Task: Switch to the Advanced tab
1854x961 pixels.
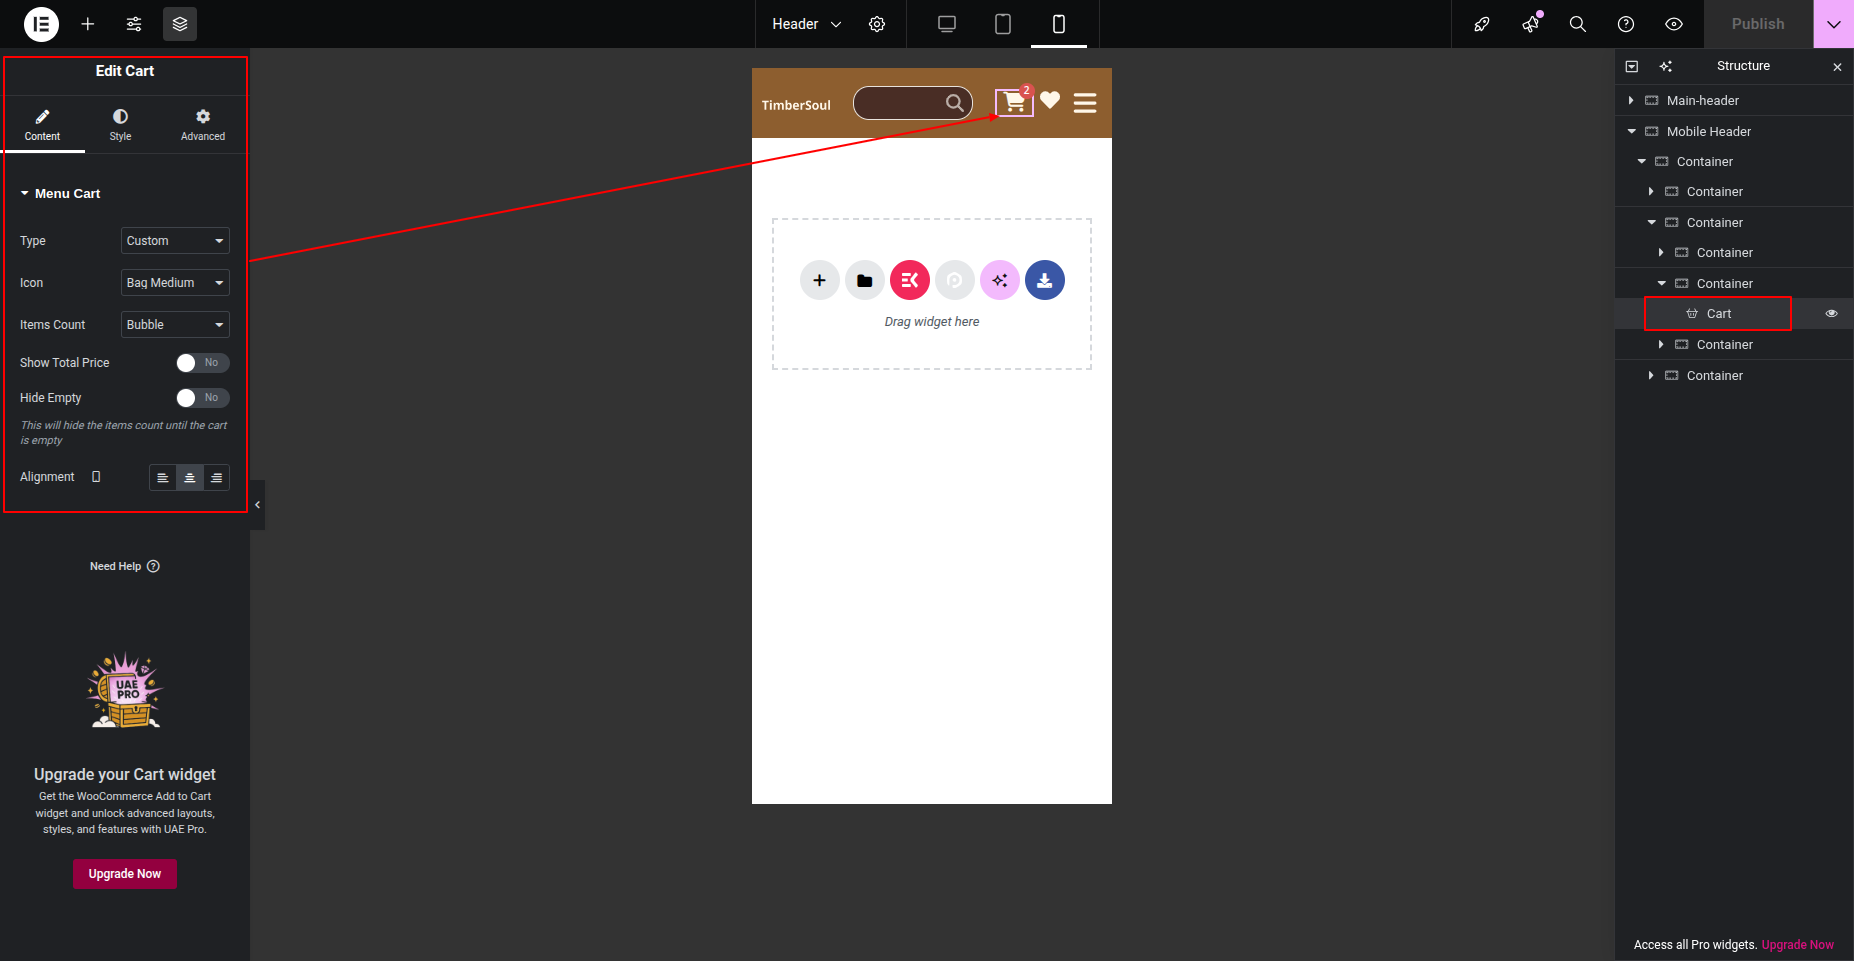Action: [x=203, y=125]
